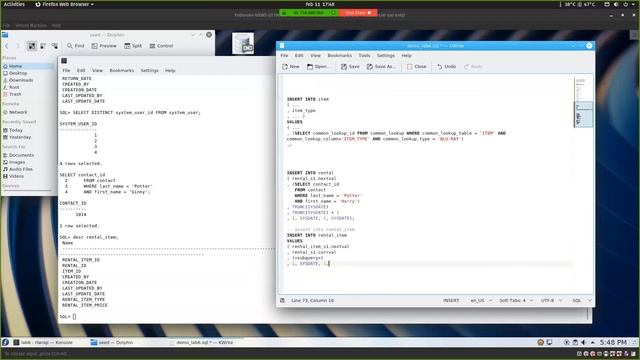Go back using Dolphin's back arrow
This screenshot has height=360, width=640.
tap(7, 46)
